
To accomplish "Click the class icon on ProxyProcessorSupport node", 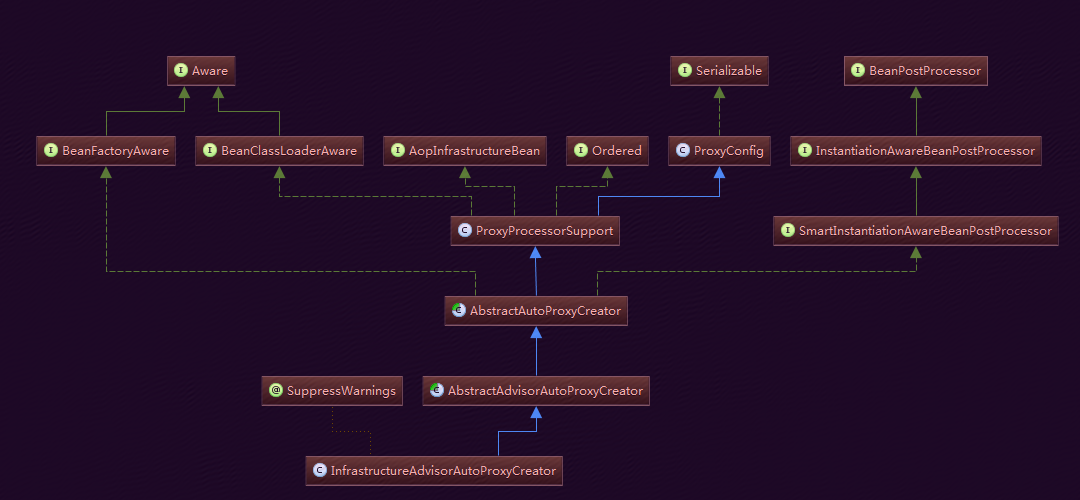I will pyautogui.click(x=464, y=231).
